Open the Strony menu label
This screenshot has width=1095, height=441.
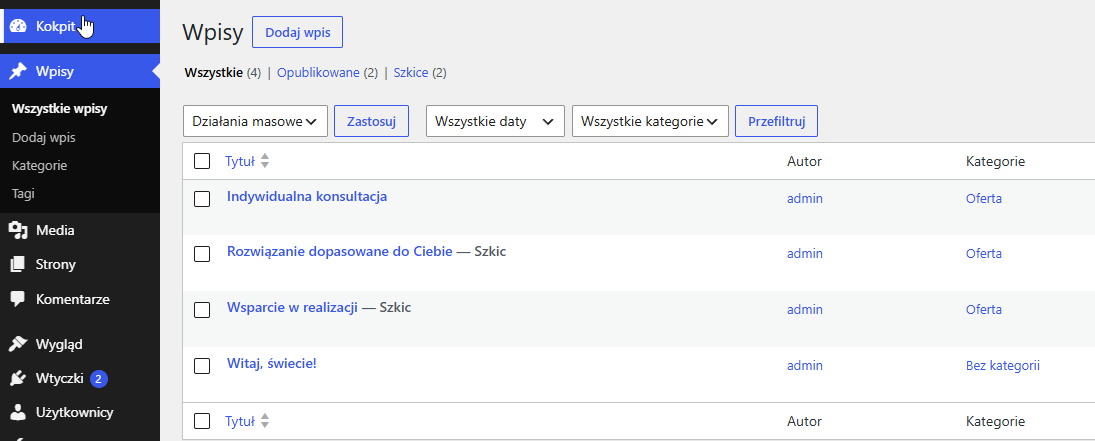(56, 265)
